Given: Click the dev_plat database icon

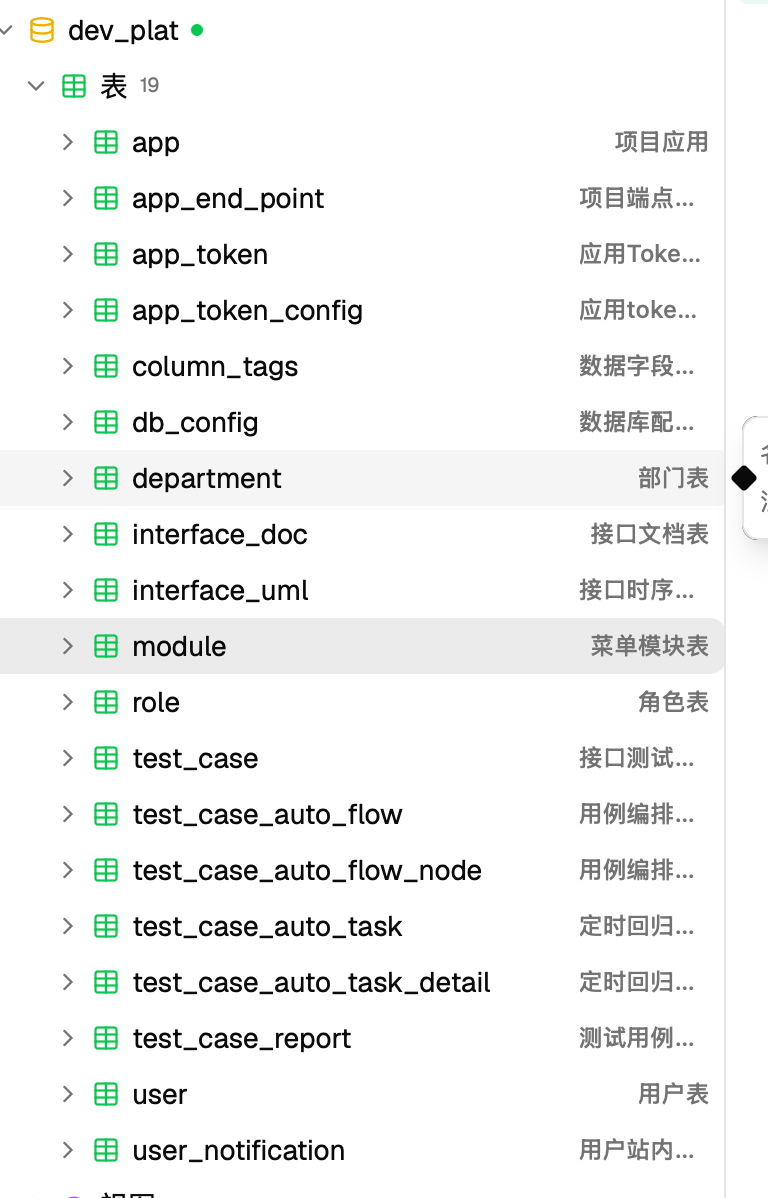Looking at the screenshot, I should [x=41, y=31].
